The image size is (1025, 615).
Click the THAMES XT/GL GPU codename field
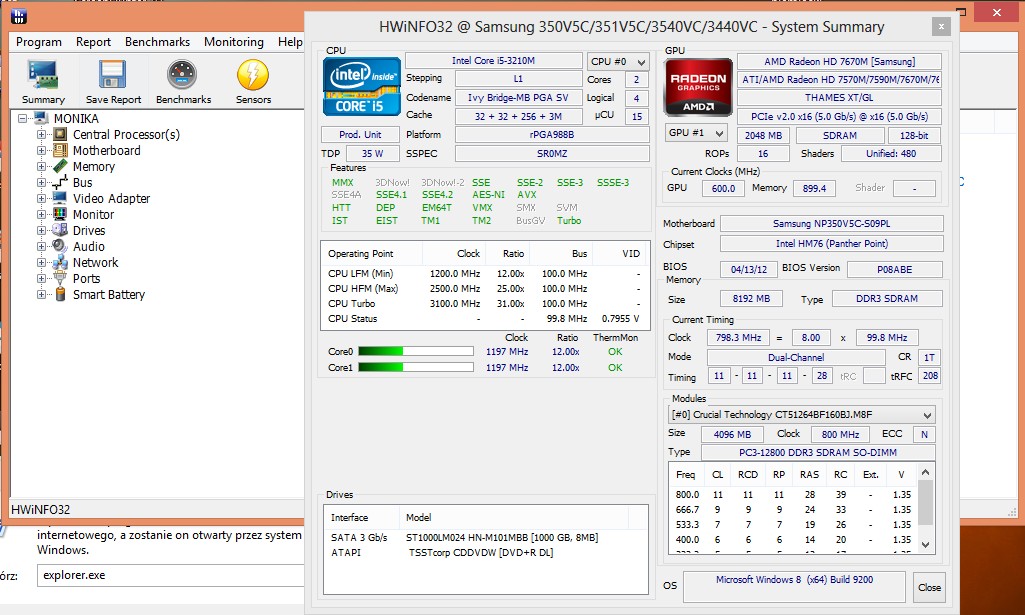839,97
